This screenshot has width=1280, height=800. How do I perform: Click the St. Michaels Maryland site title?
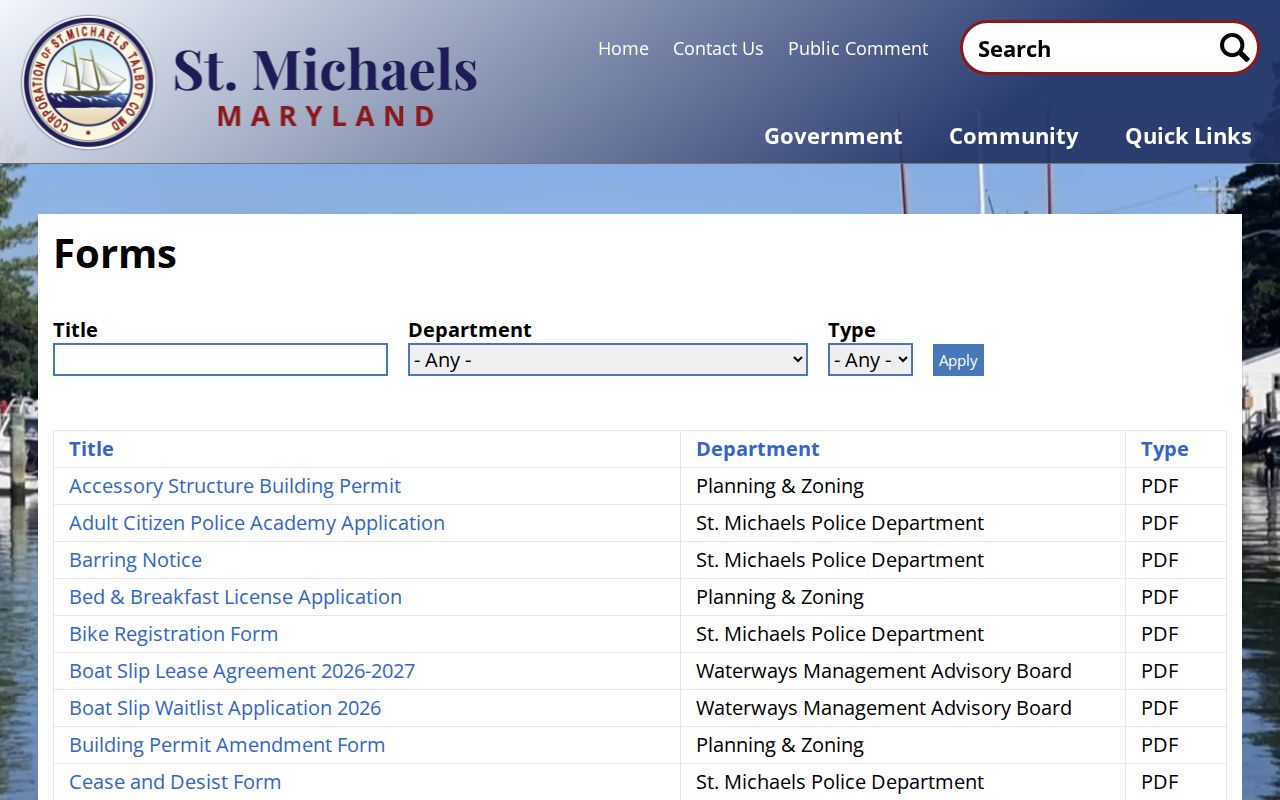pyautogui.click(x=325, y=86)
